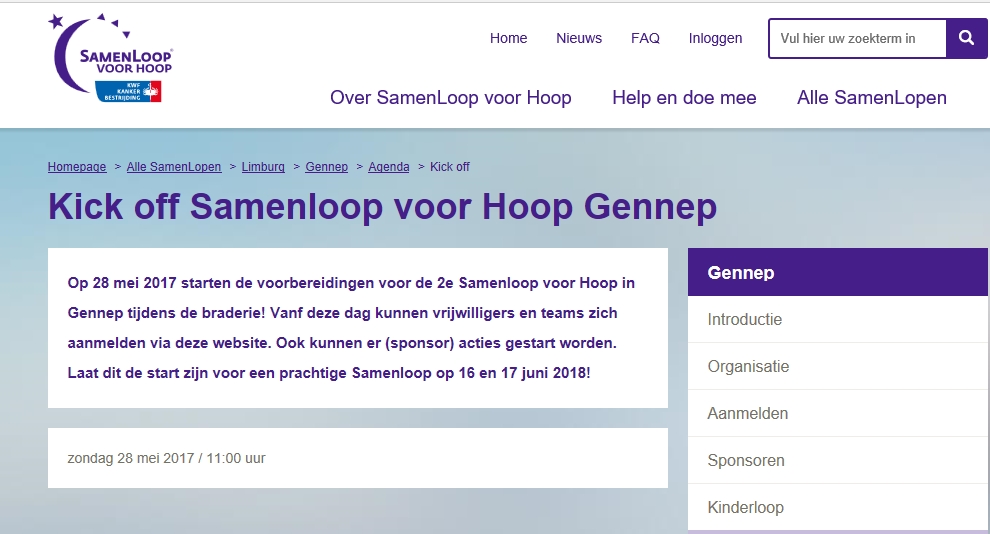The image size is (990, 534).
Task: Click the paragraph starting 'Op 28 mei 2017 starten'
Action: click(x=351, y=328)
